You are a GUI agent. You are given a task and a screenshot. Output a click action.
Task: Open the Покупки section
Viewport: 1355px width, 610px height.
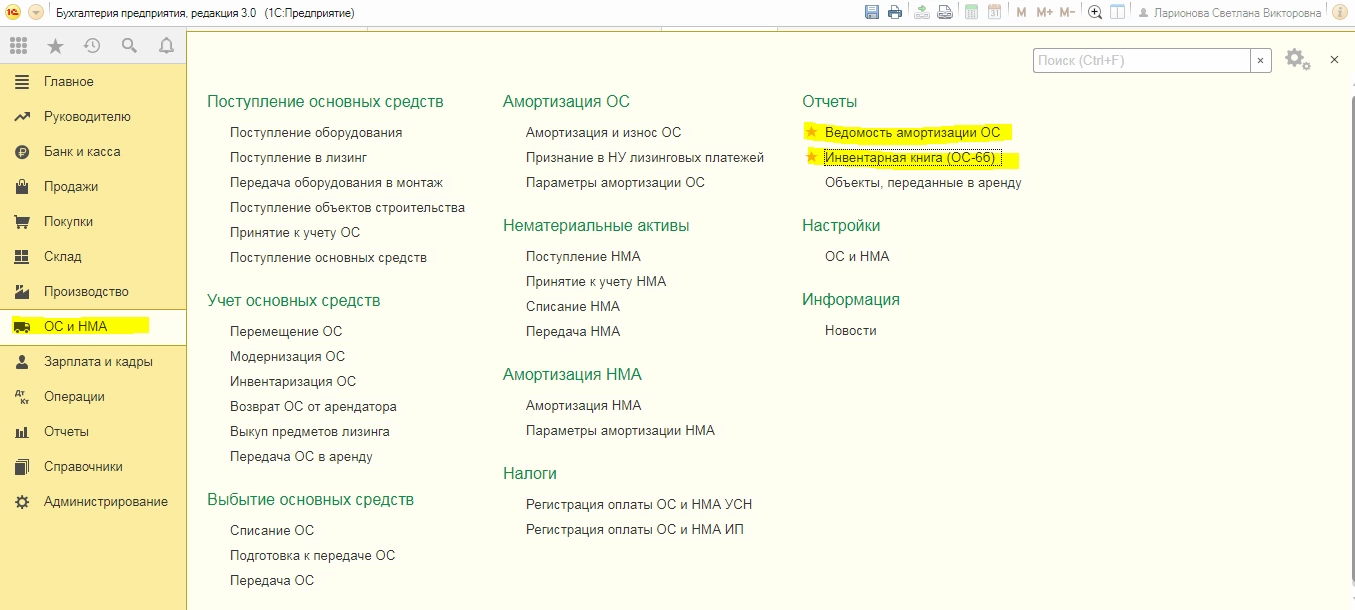(93, 221)
